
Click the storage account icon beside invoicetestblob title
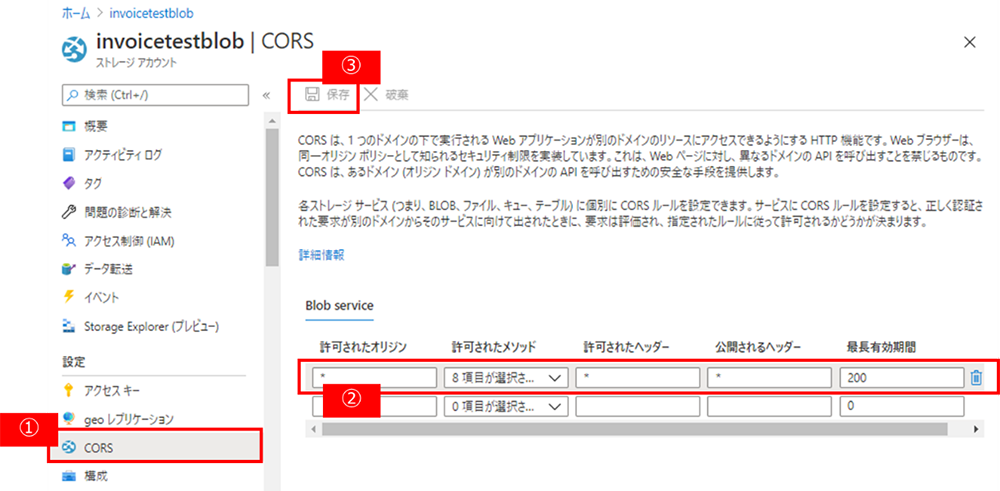tap(75, 50)
